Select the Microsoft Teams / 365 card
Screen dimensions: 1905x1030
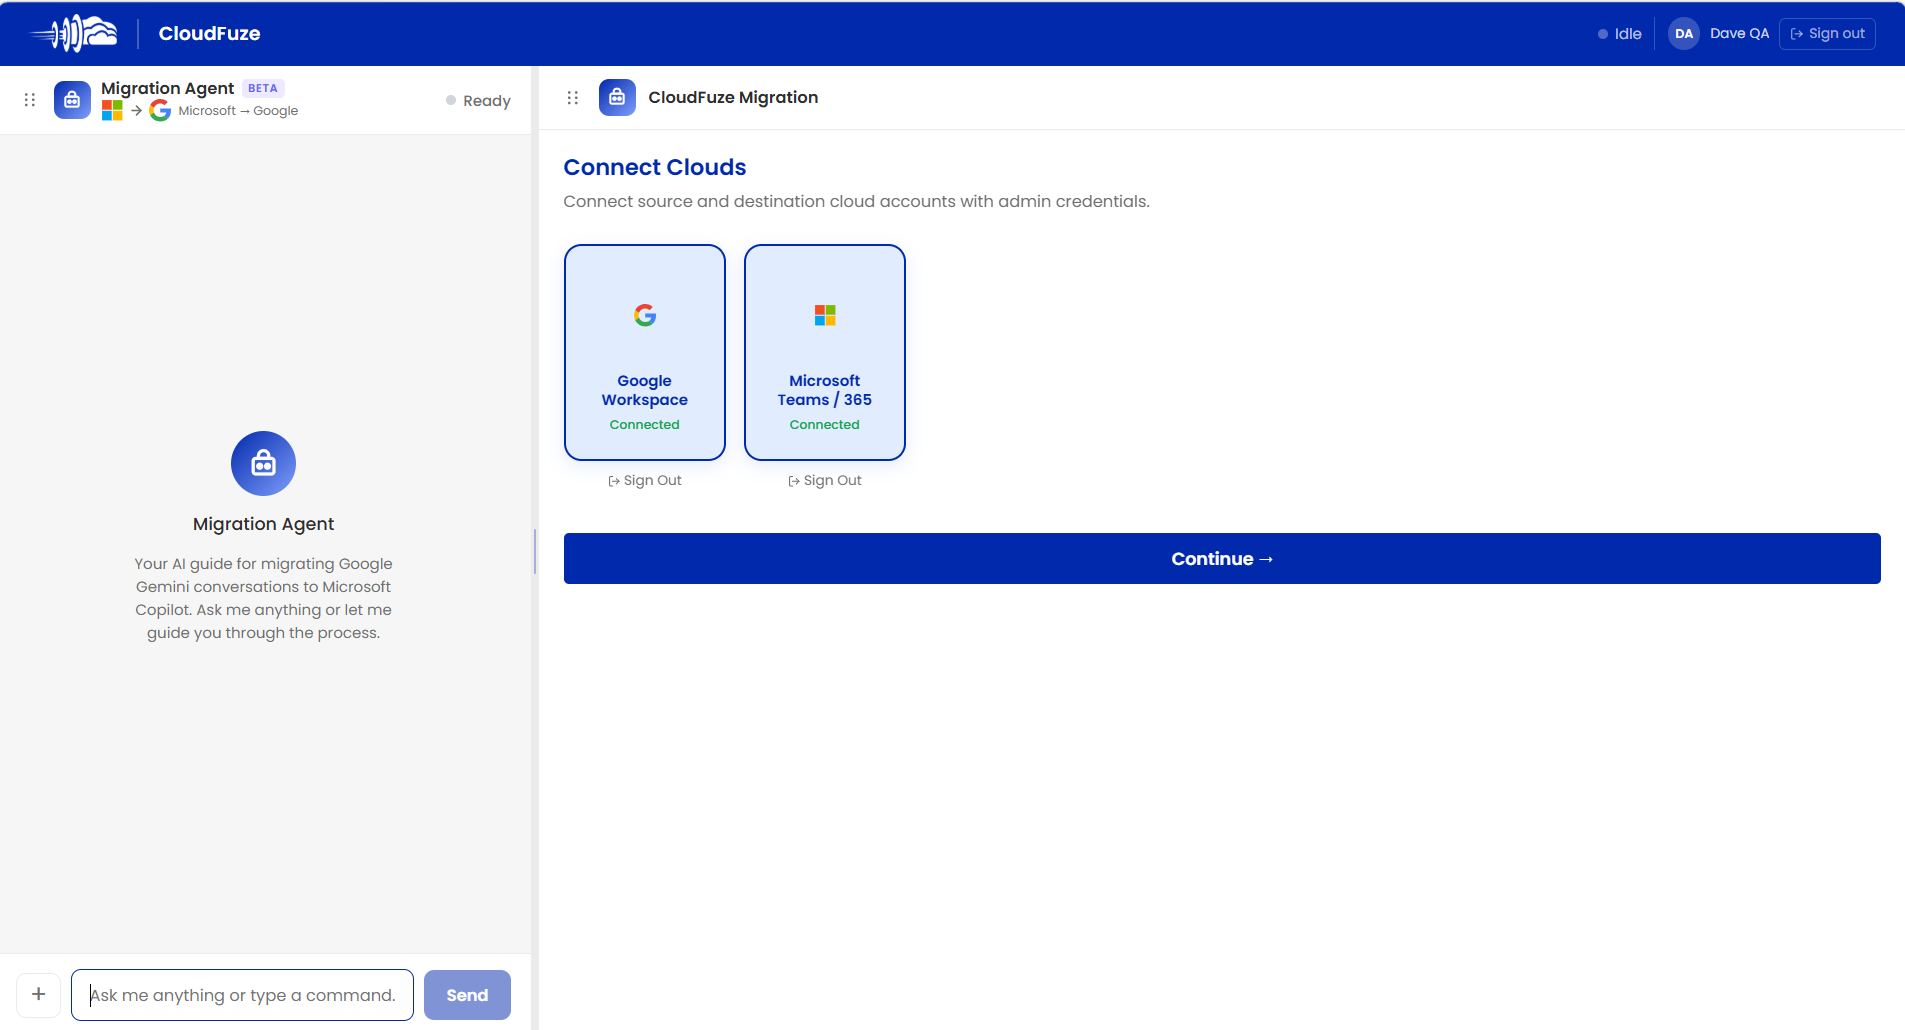[x=825, y=352]
